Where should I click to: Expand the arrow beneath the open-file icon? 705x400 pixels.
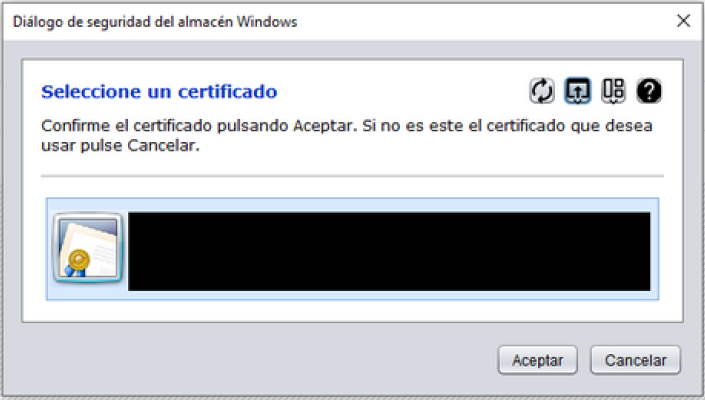[577, 101]
